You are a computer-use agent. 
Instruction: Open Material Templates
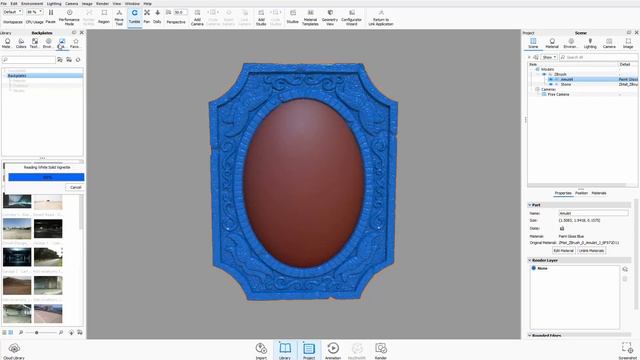pyautogui.click(x=310, y=17)
